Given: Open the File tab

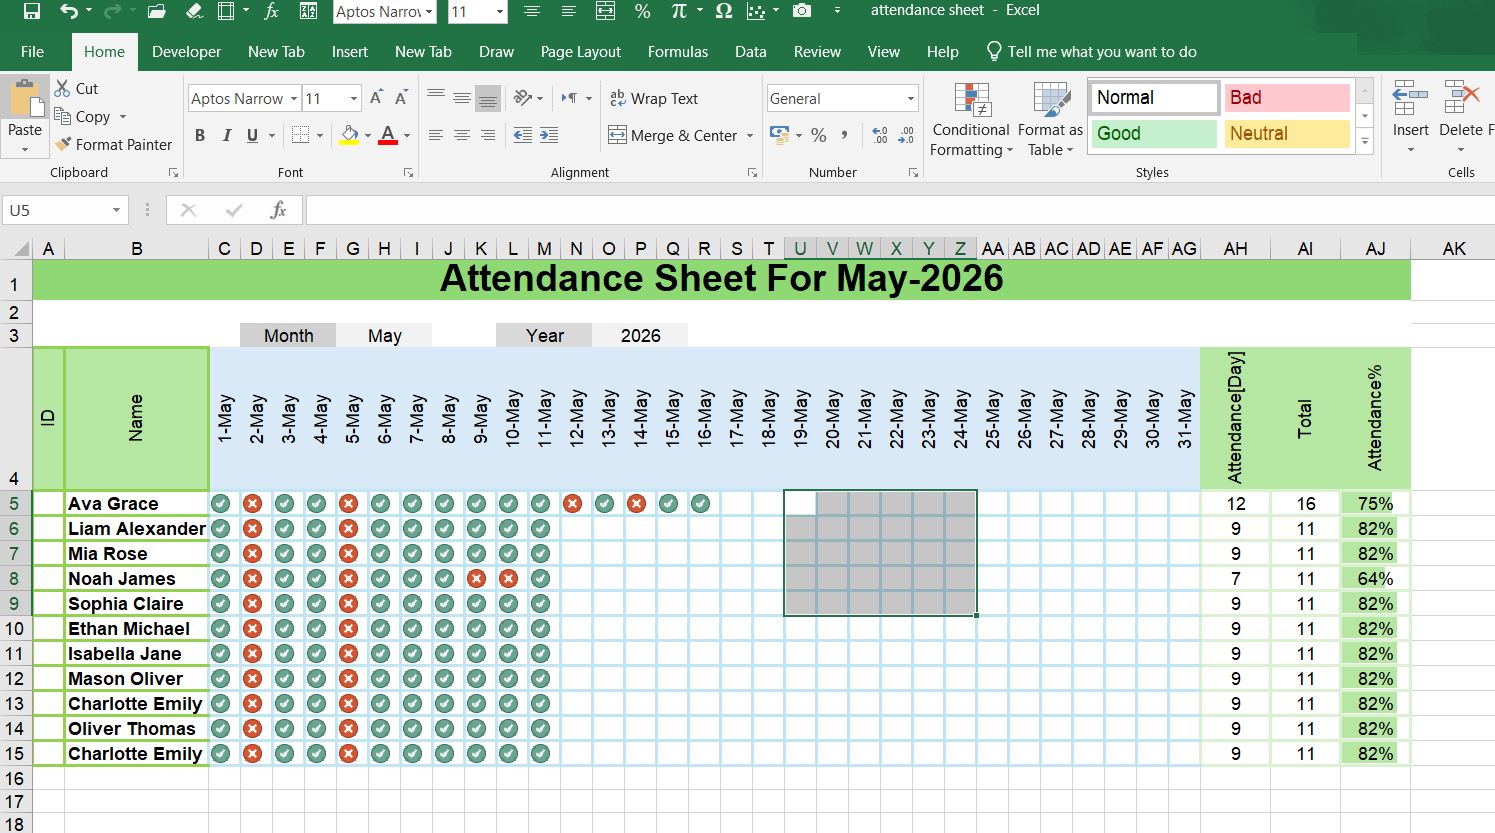Looking at the screenshot, I should [32, 52].
